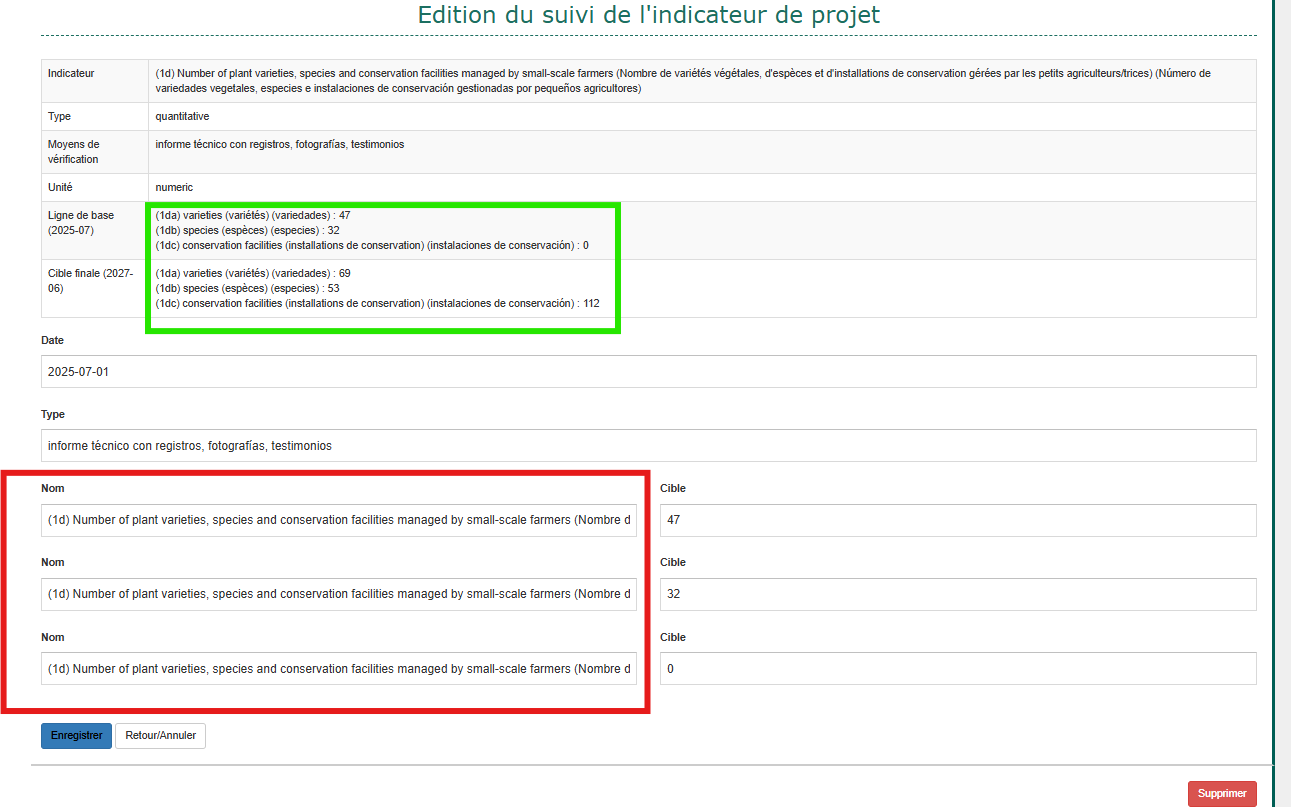Click the red Supprimer button
Screen dimensions: 1291x807
point(1221,794)
